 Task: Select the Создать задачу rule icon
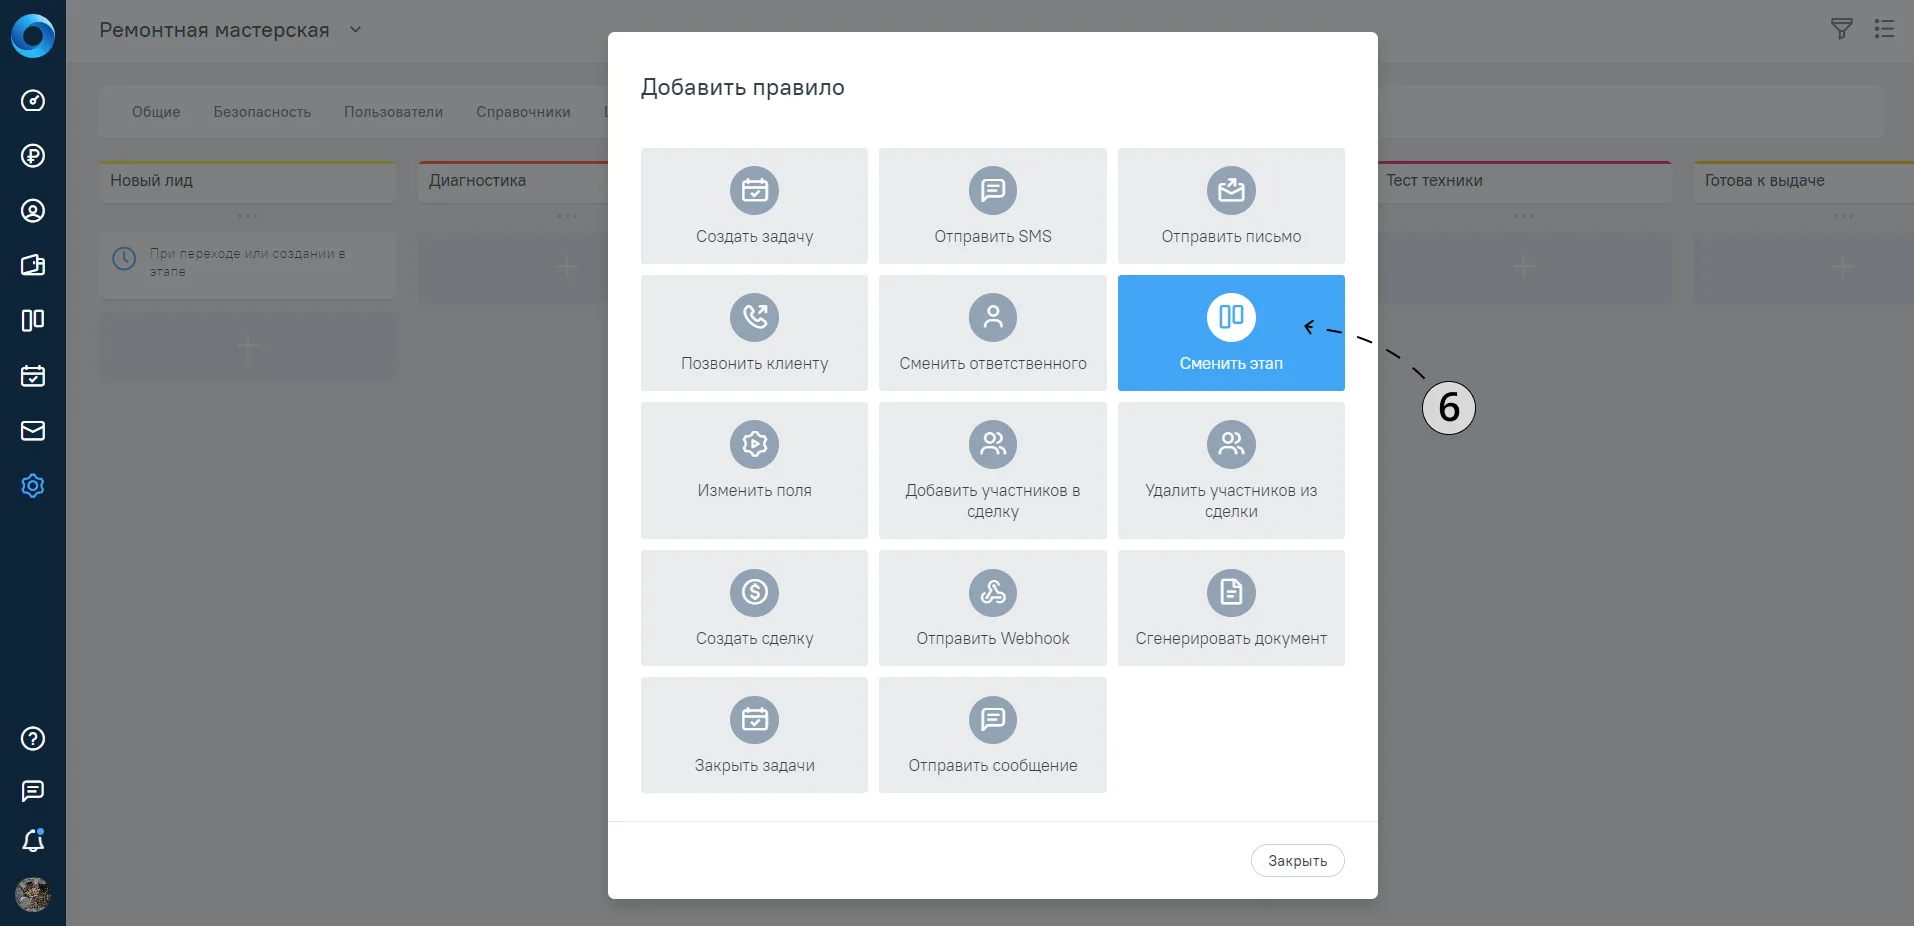pyautogui.click(x=754, y=190)
